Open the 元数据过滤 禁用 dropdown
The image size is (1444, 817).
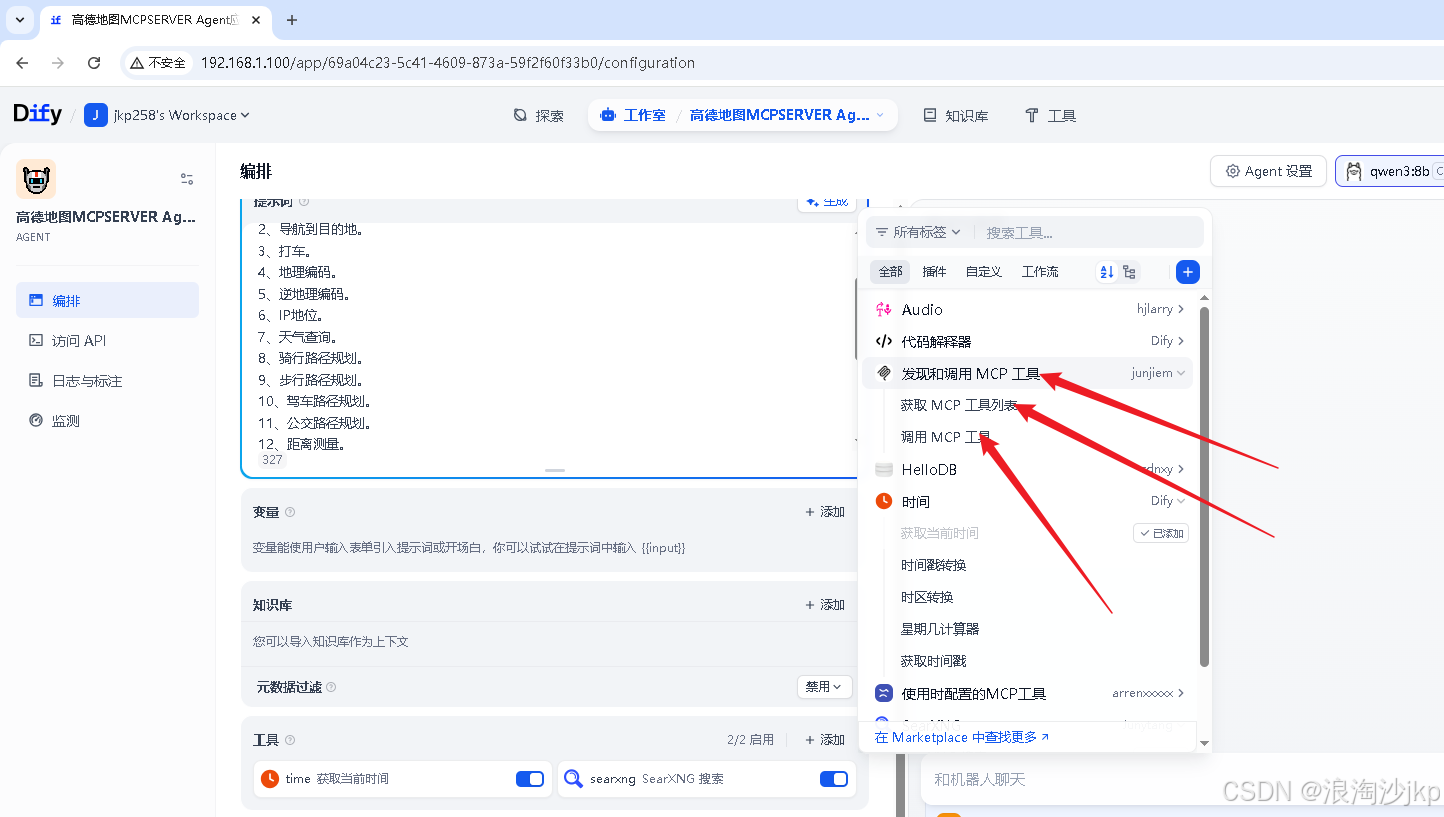click(825, 687)
